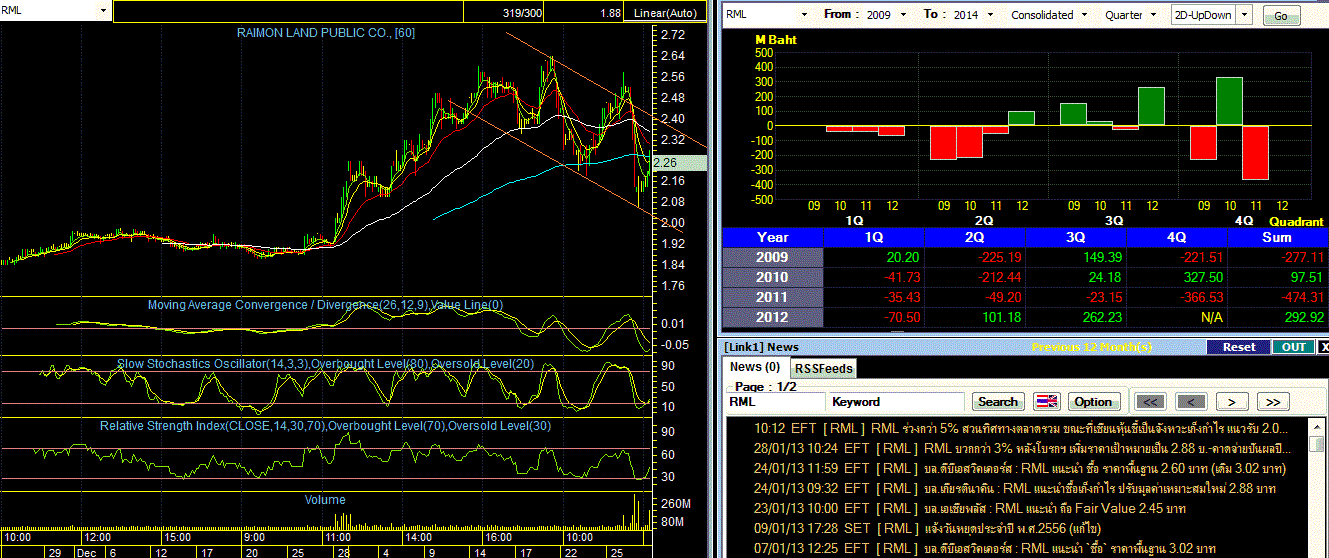Click the OUT button in News panel
Screen dimensions: 1329x558
[x=1292, y=347]
